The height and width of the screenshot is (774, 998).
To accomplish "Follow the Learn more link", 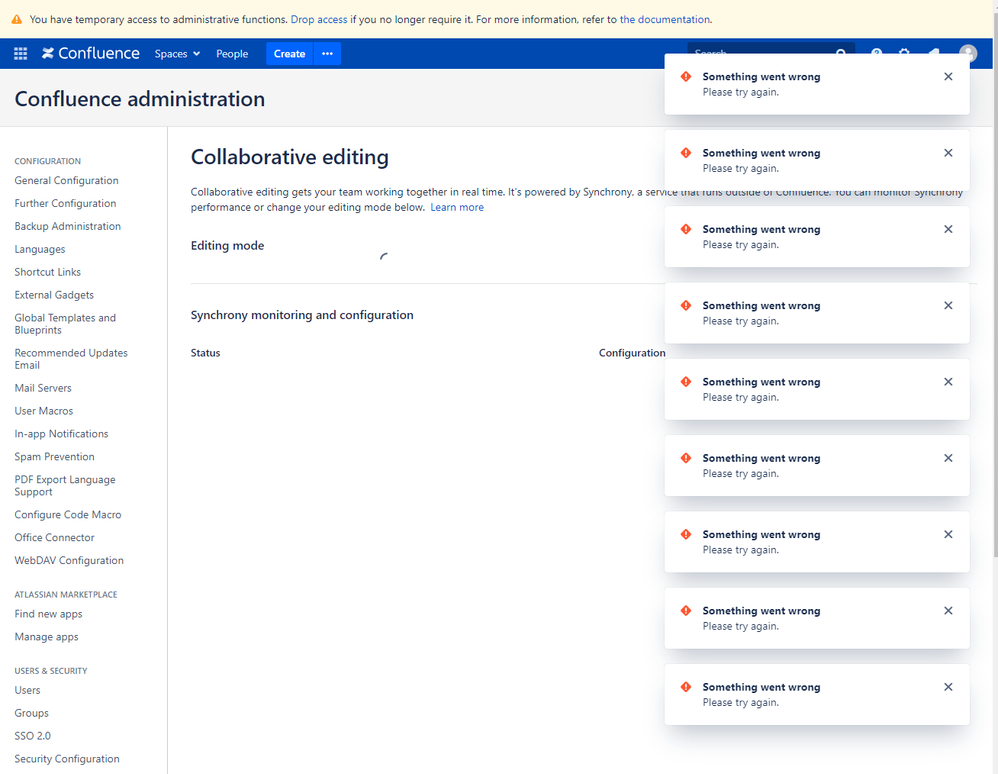I will (457, 207).
